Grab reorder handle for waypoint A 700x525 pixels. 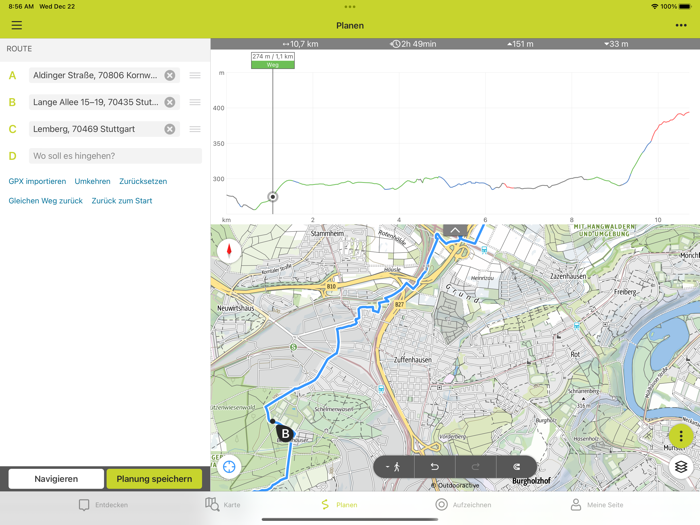(195, 75)
